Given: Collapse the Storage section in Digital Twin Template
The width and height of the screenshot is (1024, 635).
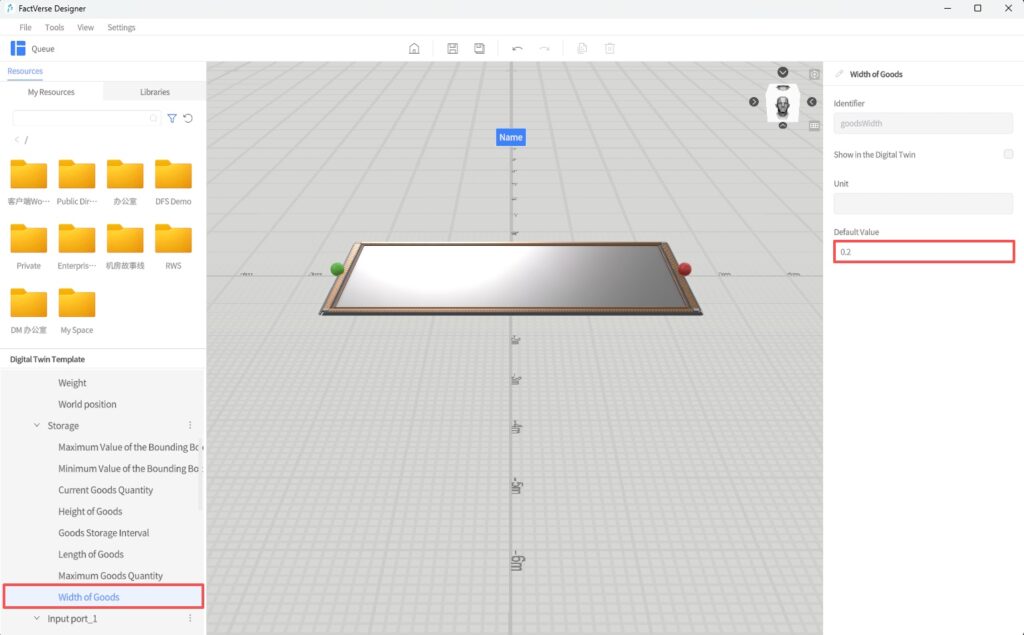Looking at the screenshot, I should point(36,425).
